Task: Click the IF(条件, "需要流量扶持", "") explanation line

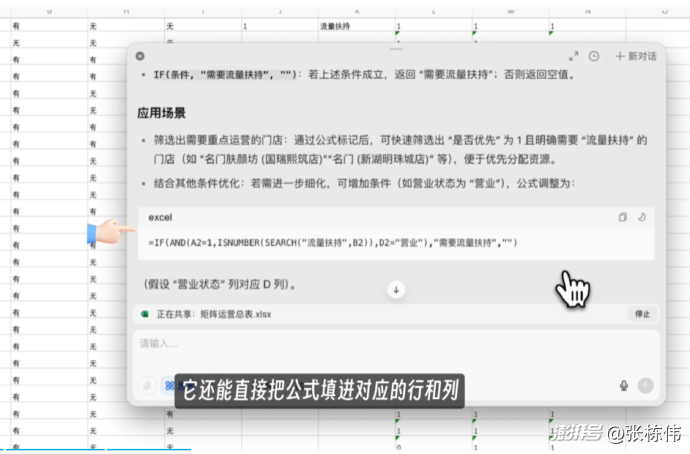Action: tap(364, 75)
